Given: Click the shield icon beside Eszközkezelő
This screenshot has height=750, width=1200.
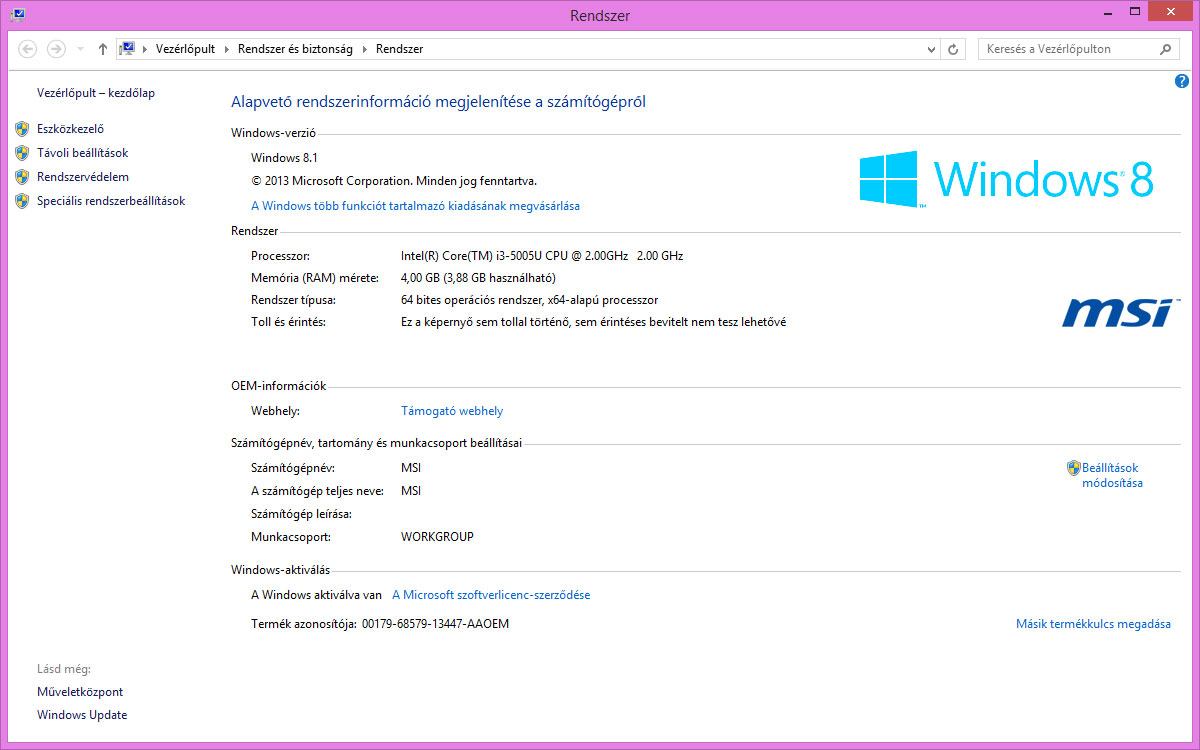Looking at the screenshot, I should click(x=22, y=129).
